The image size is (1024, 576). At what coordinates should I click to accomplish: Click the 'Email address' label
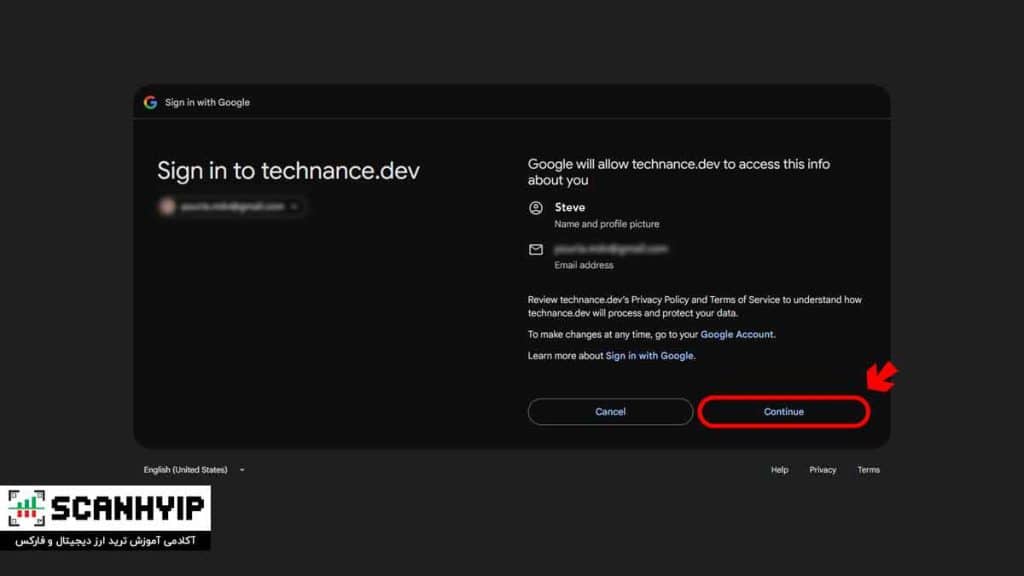584,265
